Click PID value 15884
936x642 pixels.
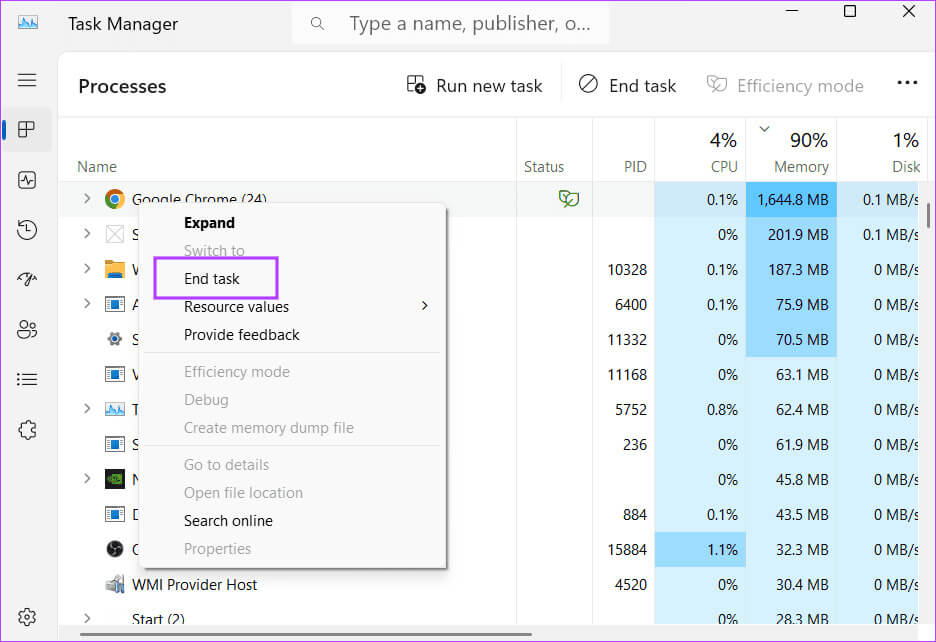(x=627, y=549)
